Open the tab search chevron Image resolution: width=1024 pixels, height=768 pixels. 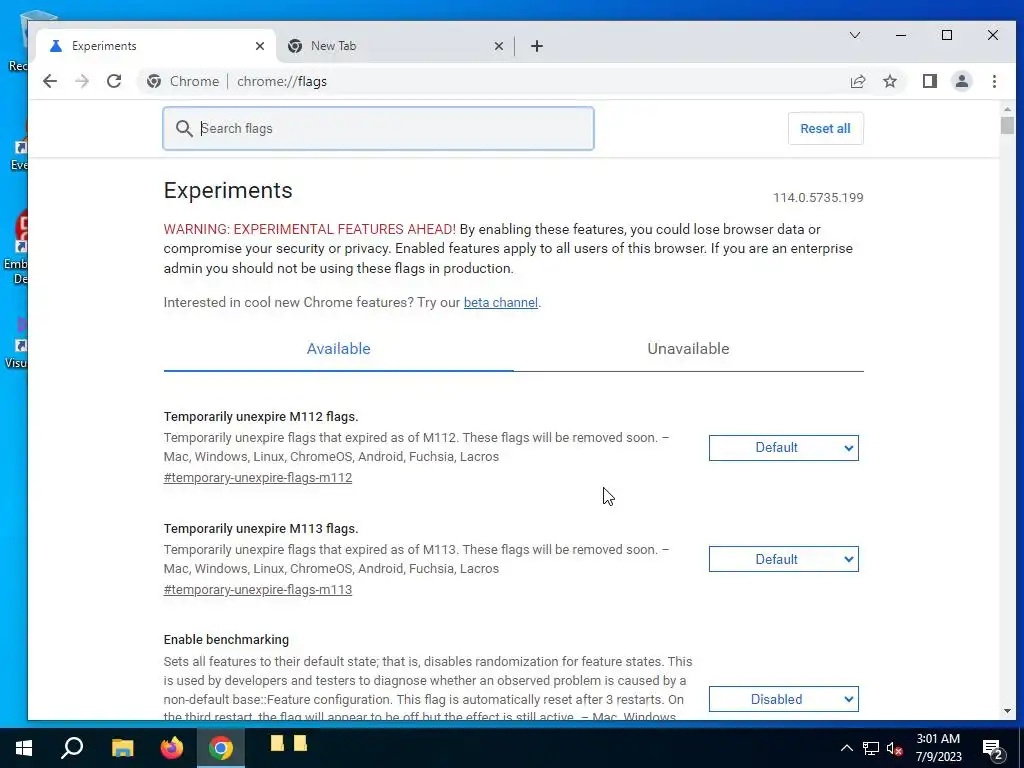(x=854, y=35)
